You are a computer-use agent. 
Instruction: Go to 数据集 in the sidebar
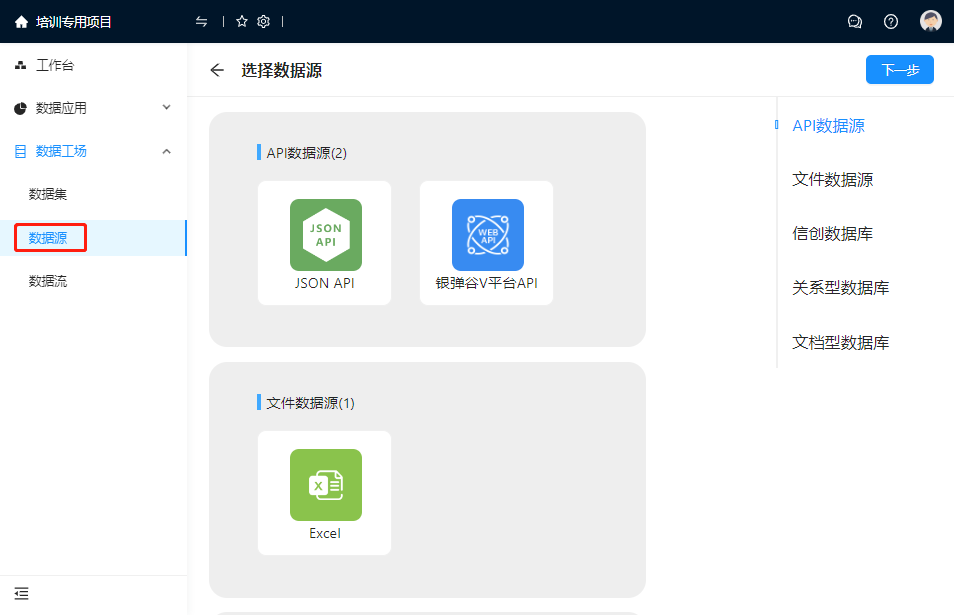click(x=48, y=194)
